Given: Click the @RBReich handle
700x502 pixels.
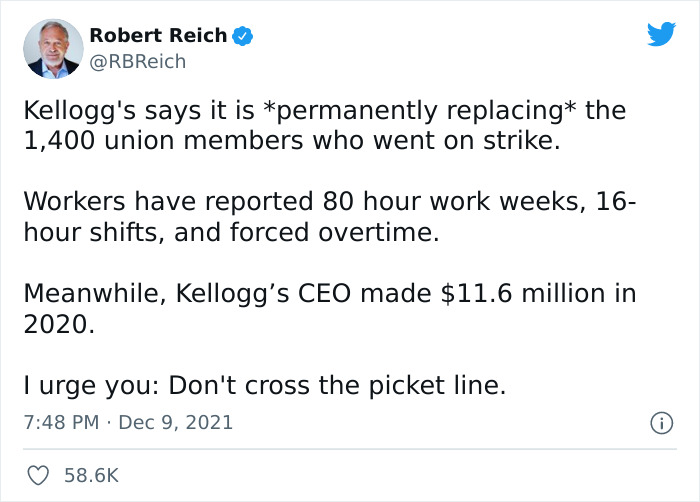Looking at the screenshot, I should click(137, 61).
